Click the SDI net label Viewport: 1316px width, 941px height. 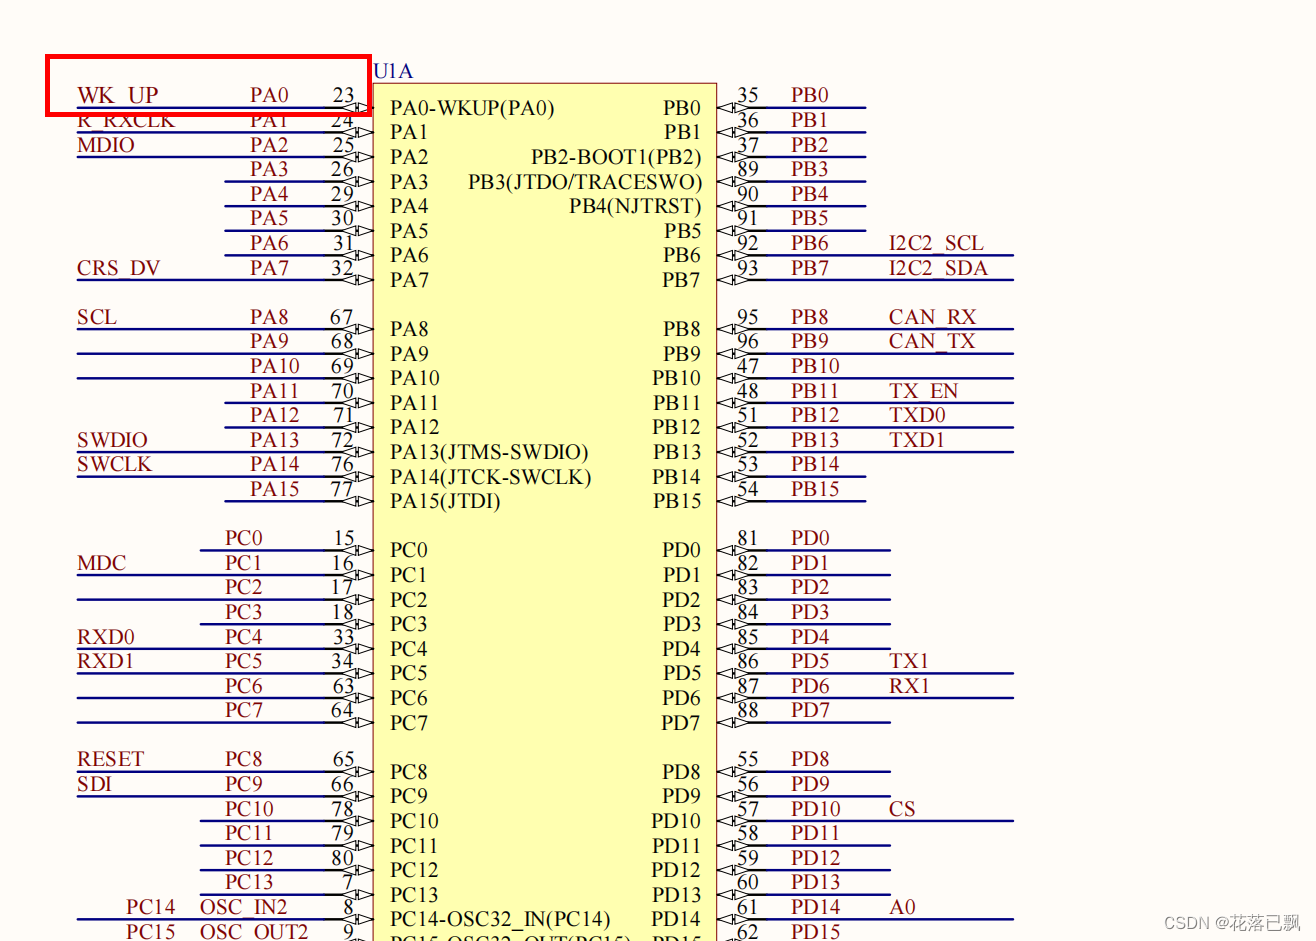(94, 784)
